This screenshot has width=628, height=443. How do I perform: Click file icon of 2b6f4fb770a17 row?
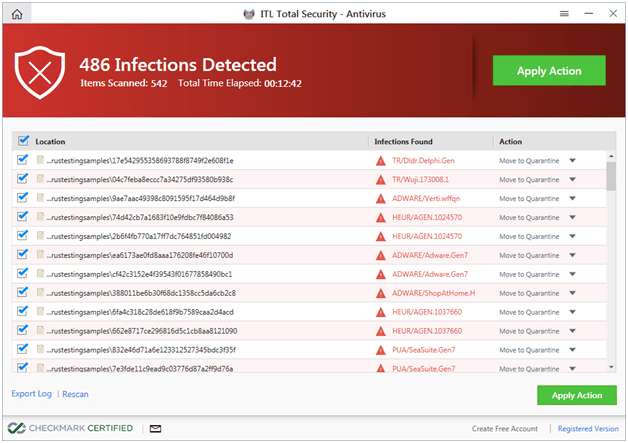pyautogui.click(x=40, y=236)
